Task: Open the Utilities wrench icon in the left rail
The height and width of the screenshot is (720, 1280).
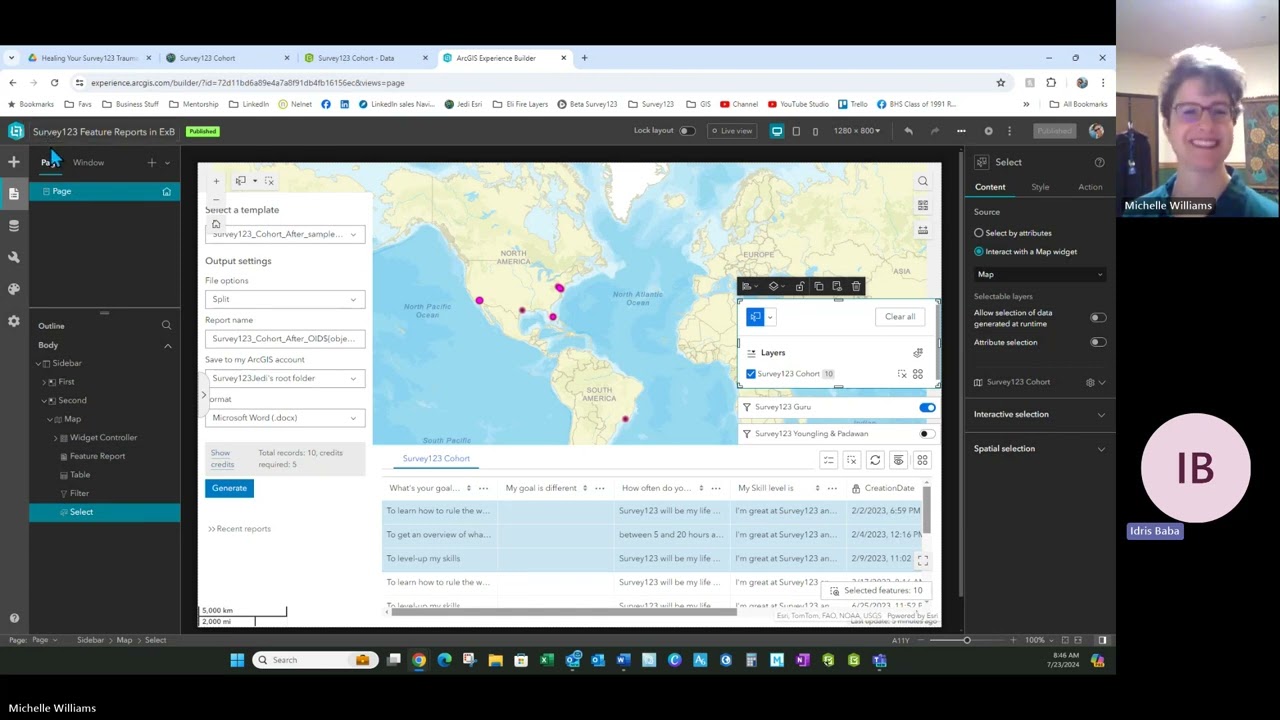Action: point(14,257)
